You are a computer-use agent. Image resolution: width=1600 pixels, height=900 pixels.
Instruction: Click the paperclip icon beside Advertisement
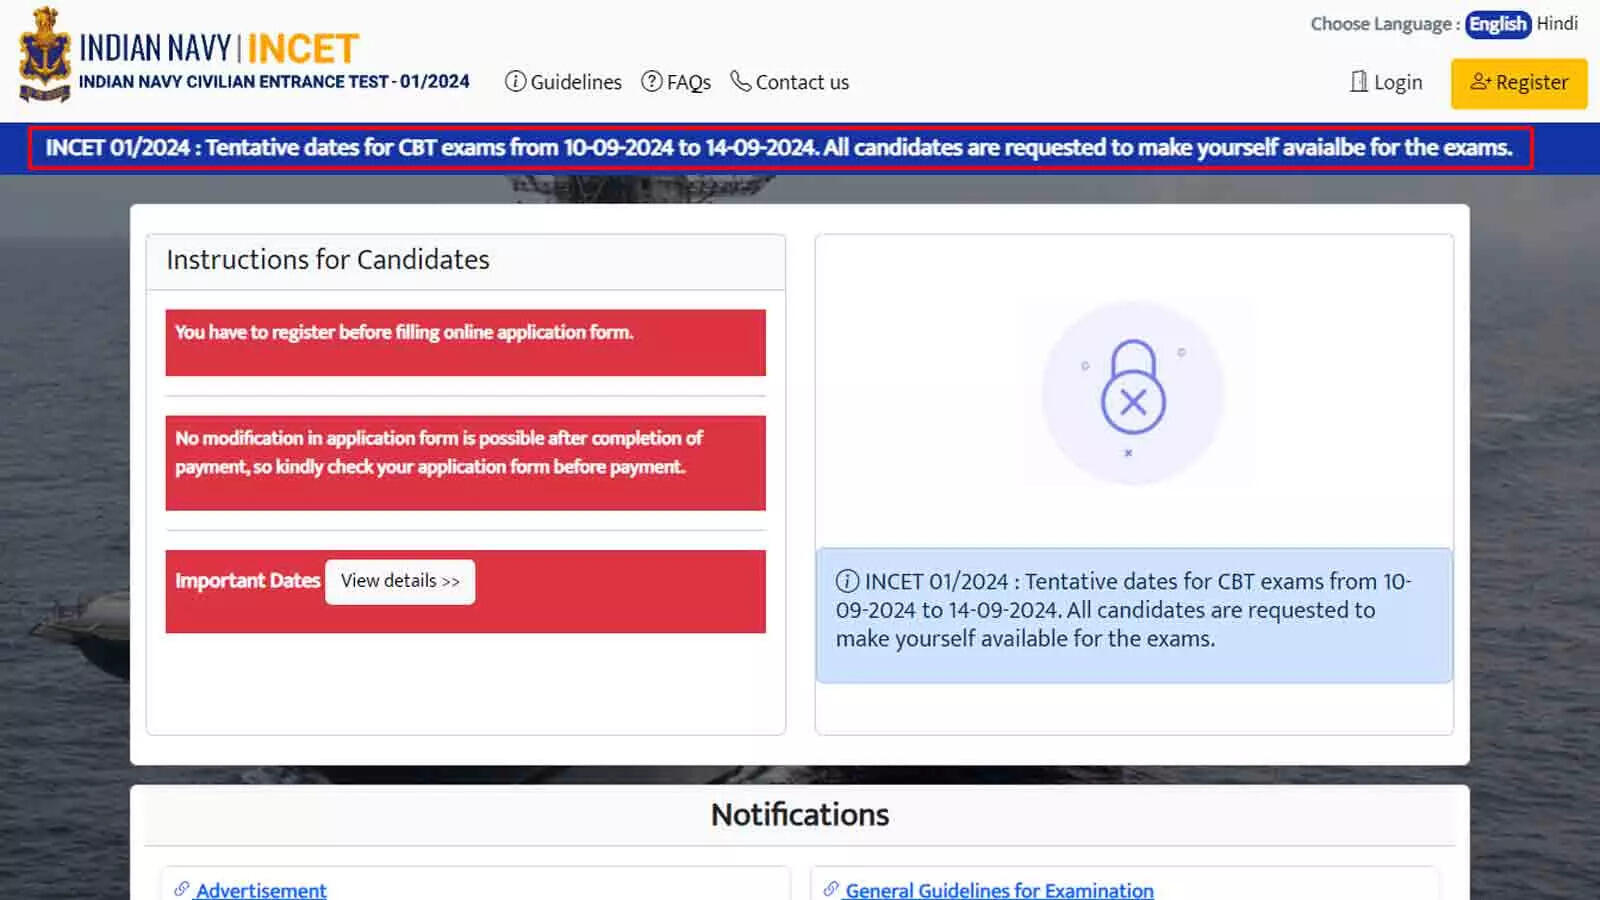[182, 889]
